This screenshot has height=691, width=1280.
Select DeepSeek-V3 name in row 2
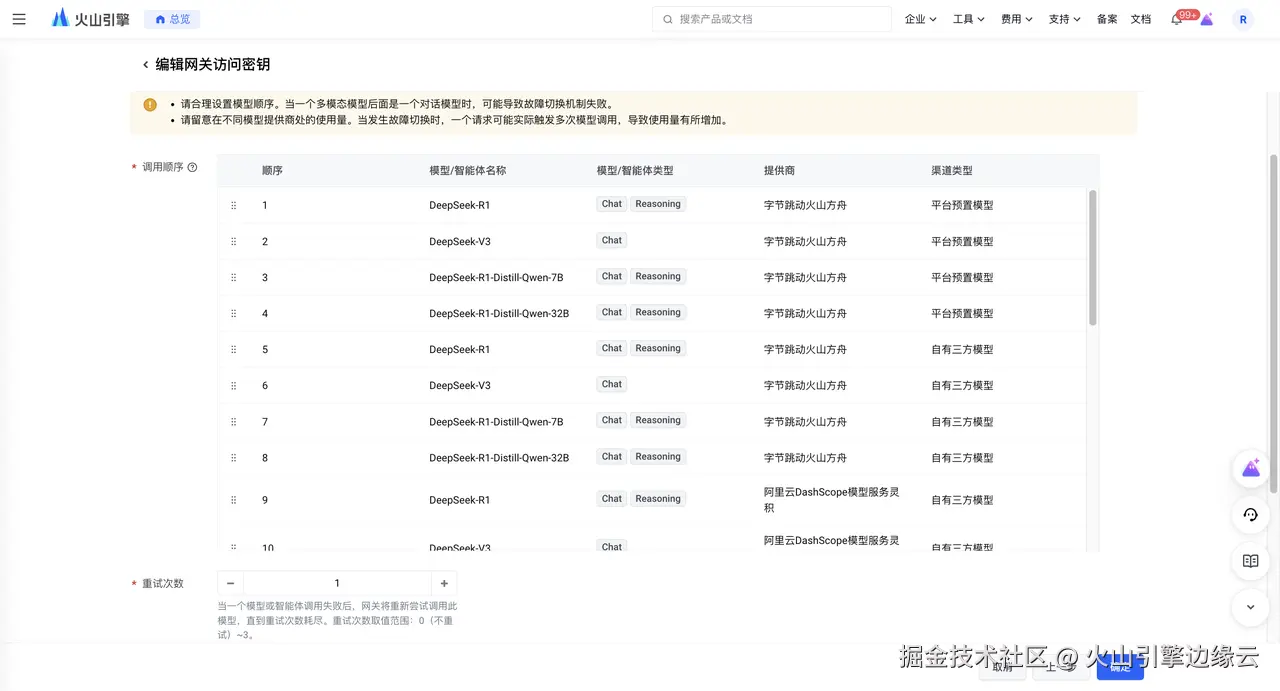coord(460,241)
